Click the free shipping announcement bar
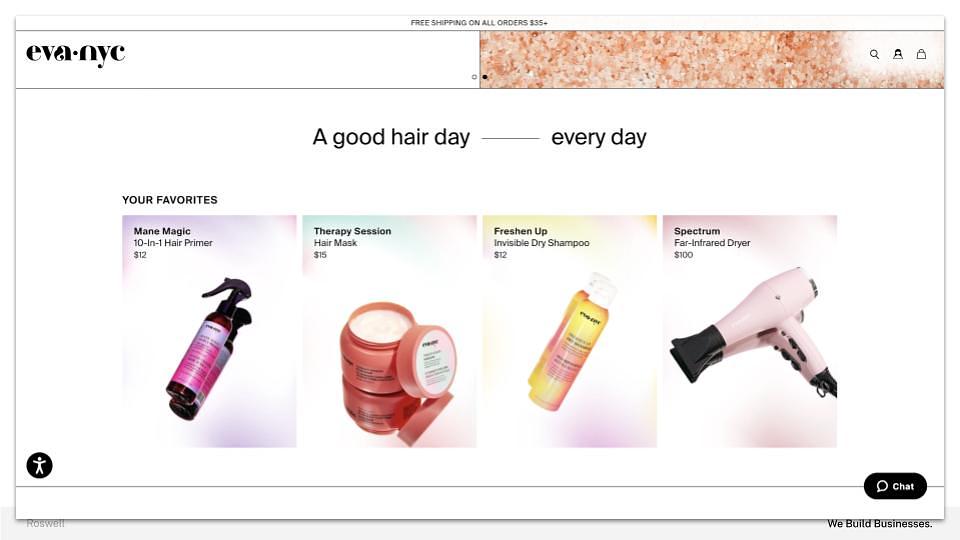This screenshot has height=540, width=960. pyautogui.click(x=479, y=23)
